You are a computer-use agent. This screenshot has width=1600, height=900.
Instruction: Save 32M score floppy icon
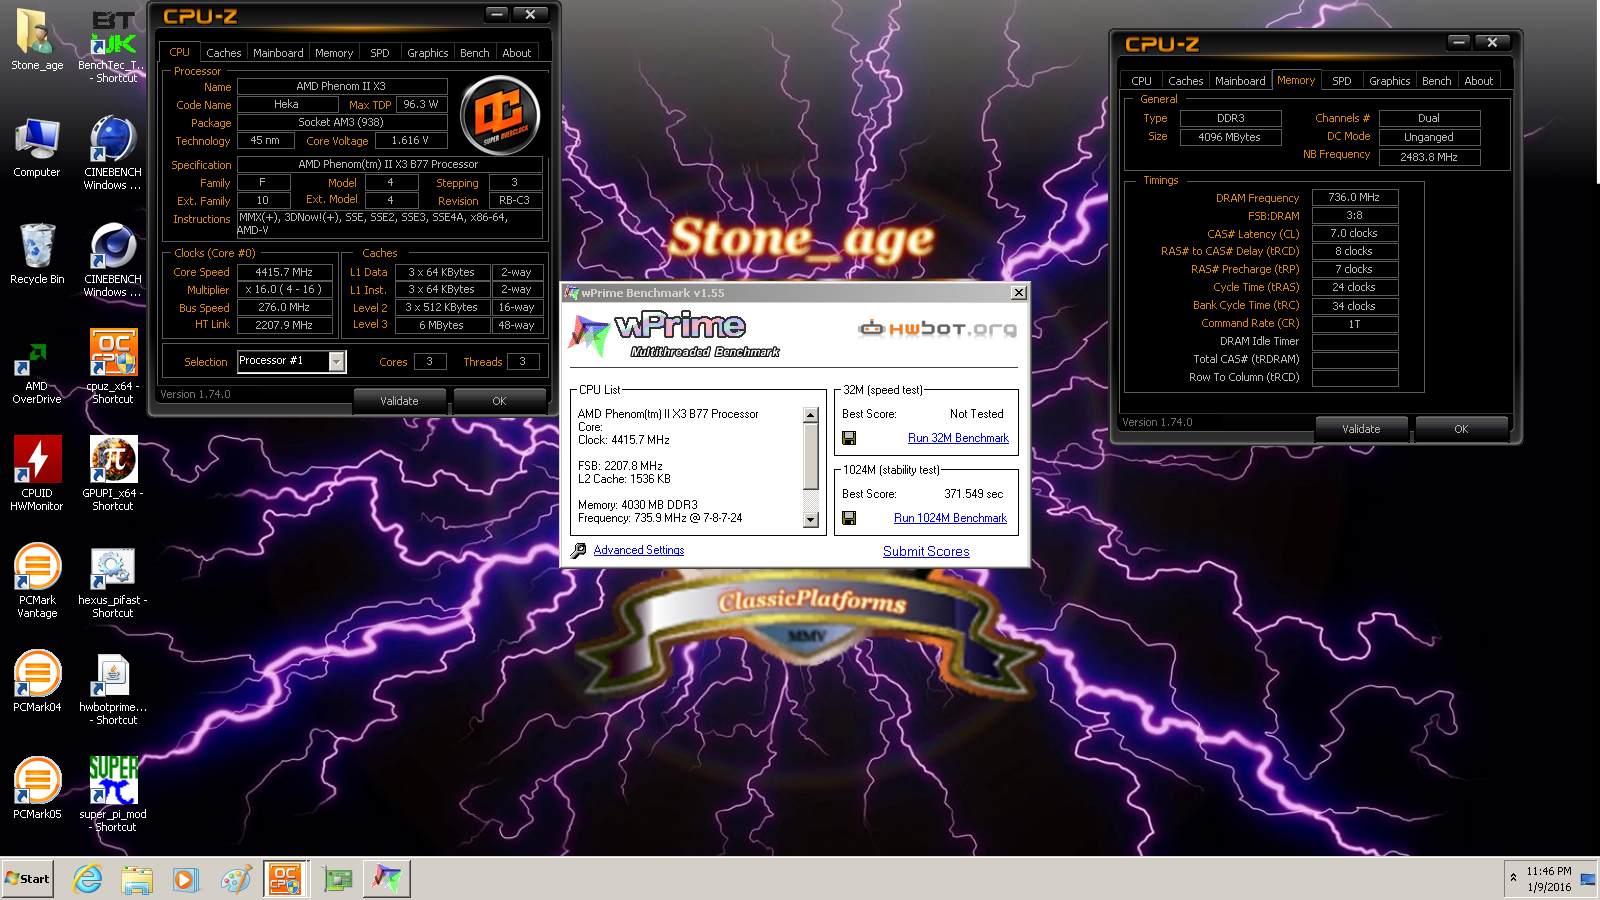tap(849, 438)
